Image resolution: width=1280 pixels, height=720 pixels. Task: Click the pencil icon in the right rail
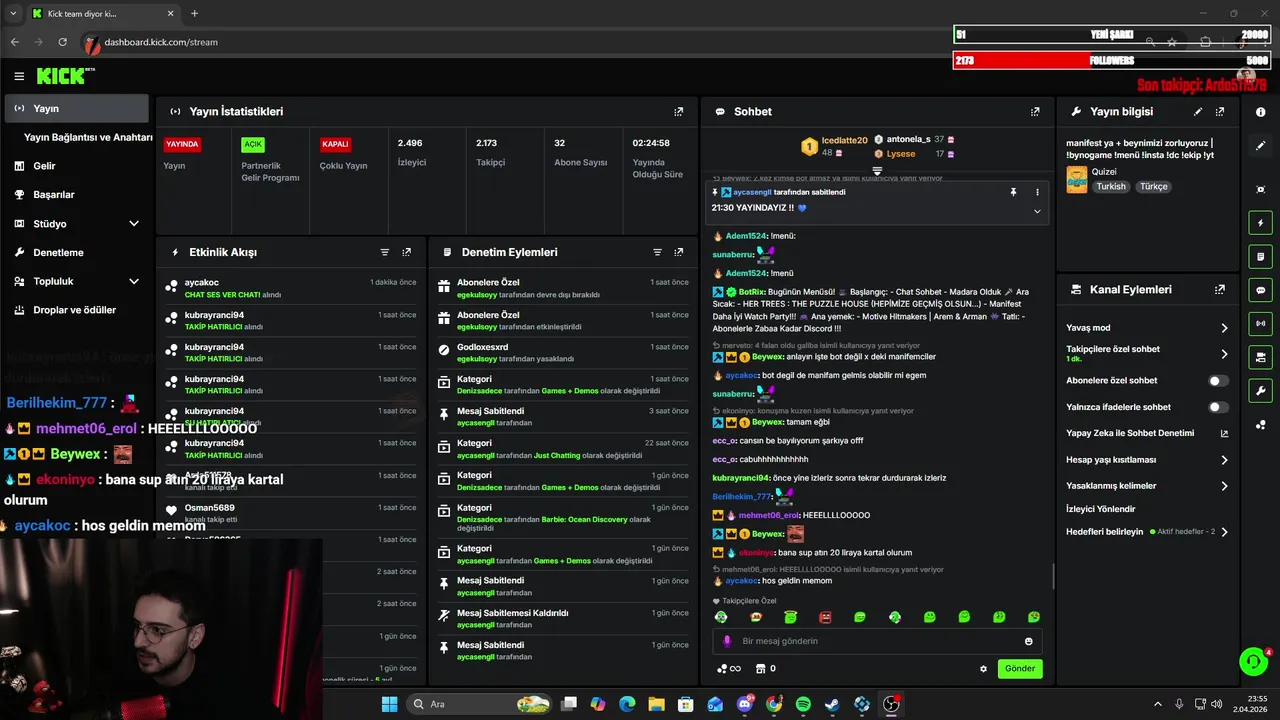(1261, 146)
